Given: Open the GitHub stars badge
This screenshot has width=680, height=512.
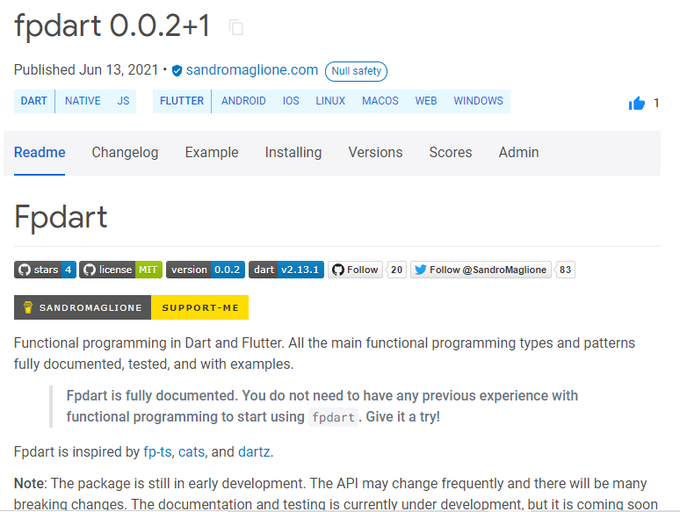Looking at the screenshot, I should tap(45, 270).
